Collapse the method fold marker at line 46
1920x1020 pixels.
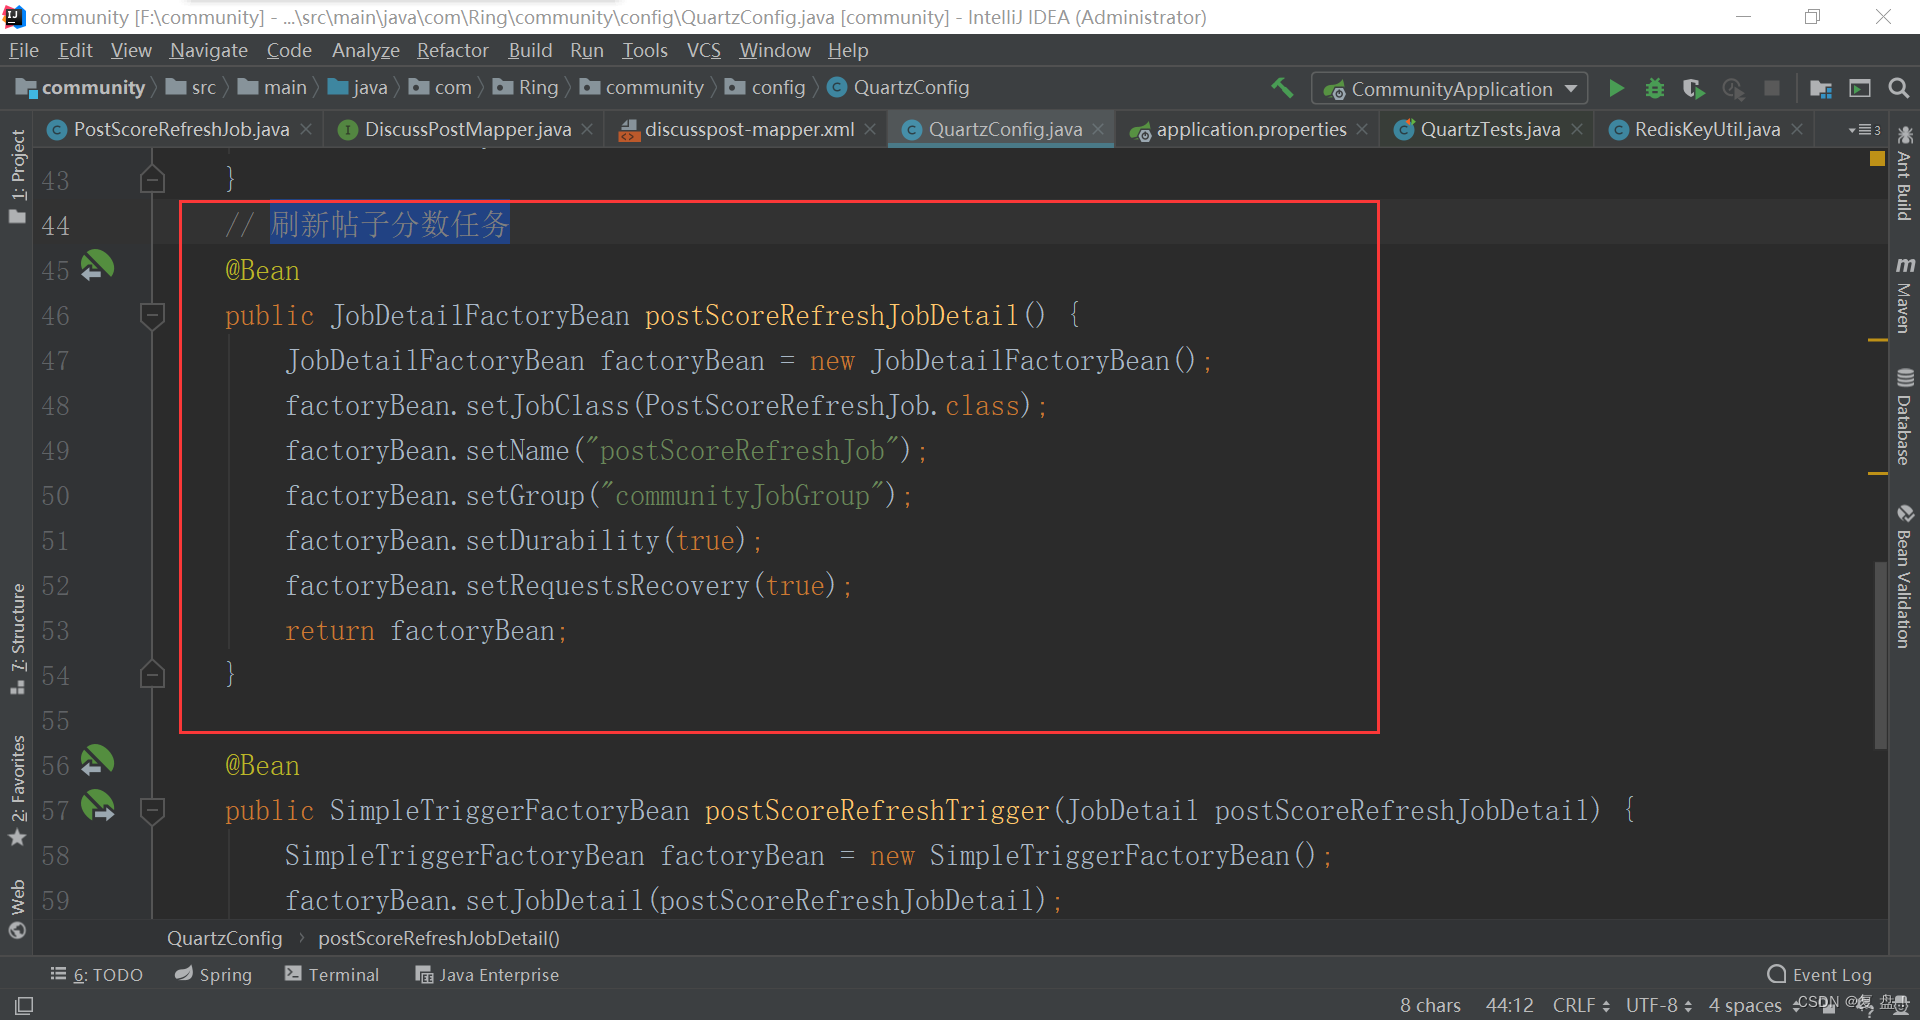tap(152, 316)
